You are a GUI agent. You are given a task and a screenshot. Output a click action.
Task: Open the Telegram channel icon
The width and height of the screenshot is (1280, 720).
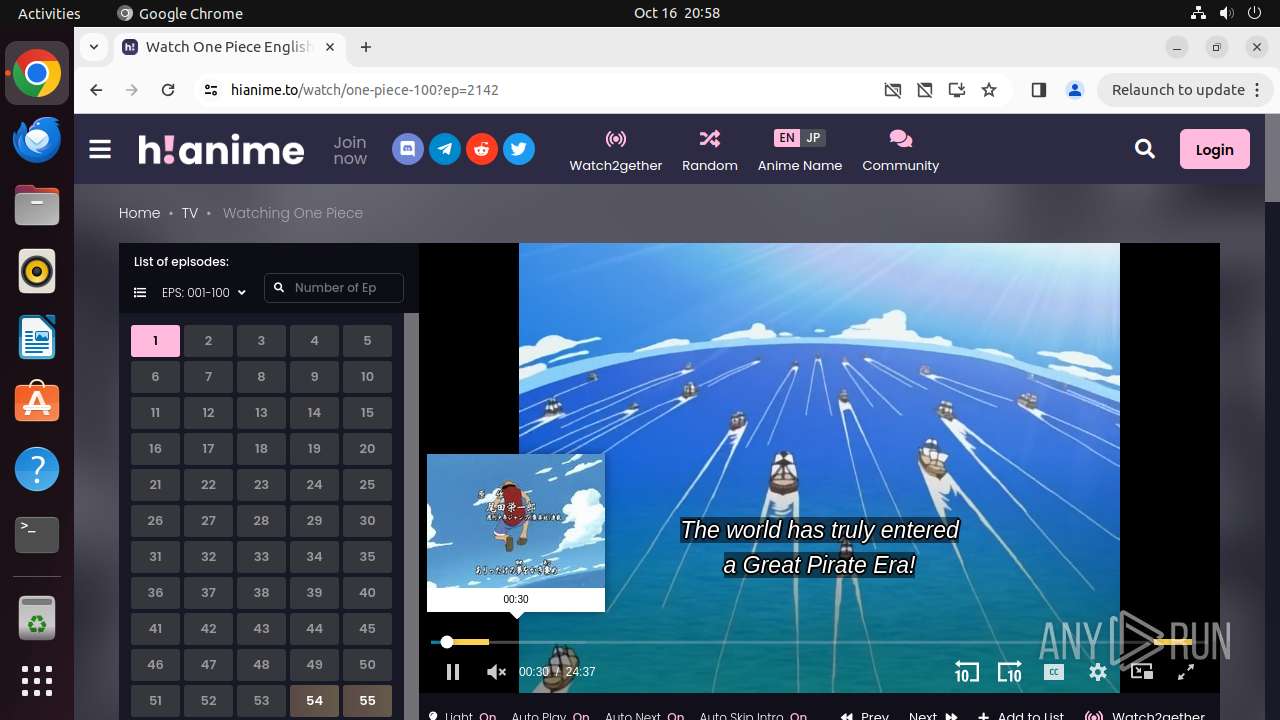(445, 150)
